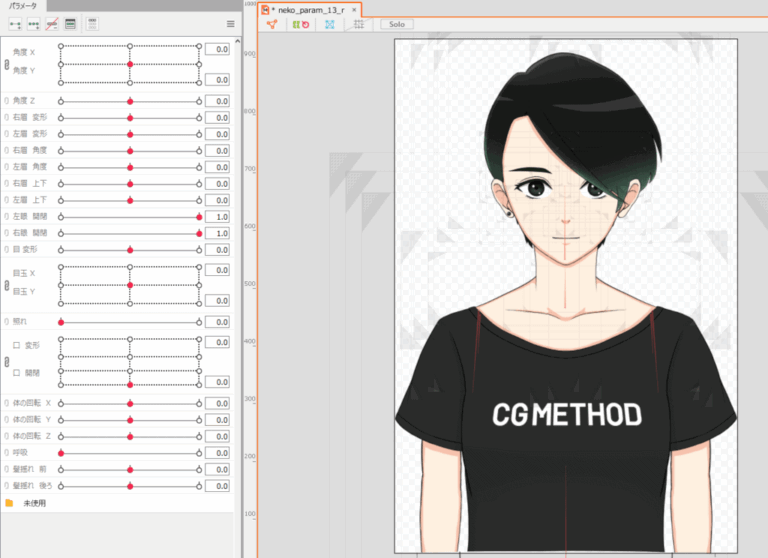
Task: Toggle the link icon for 目玉 X/Y
Action: click(x=7, y=285)
